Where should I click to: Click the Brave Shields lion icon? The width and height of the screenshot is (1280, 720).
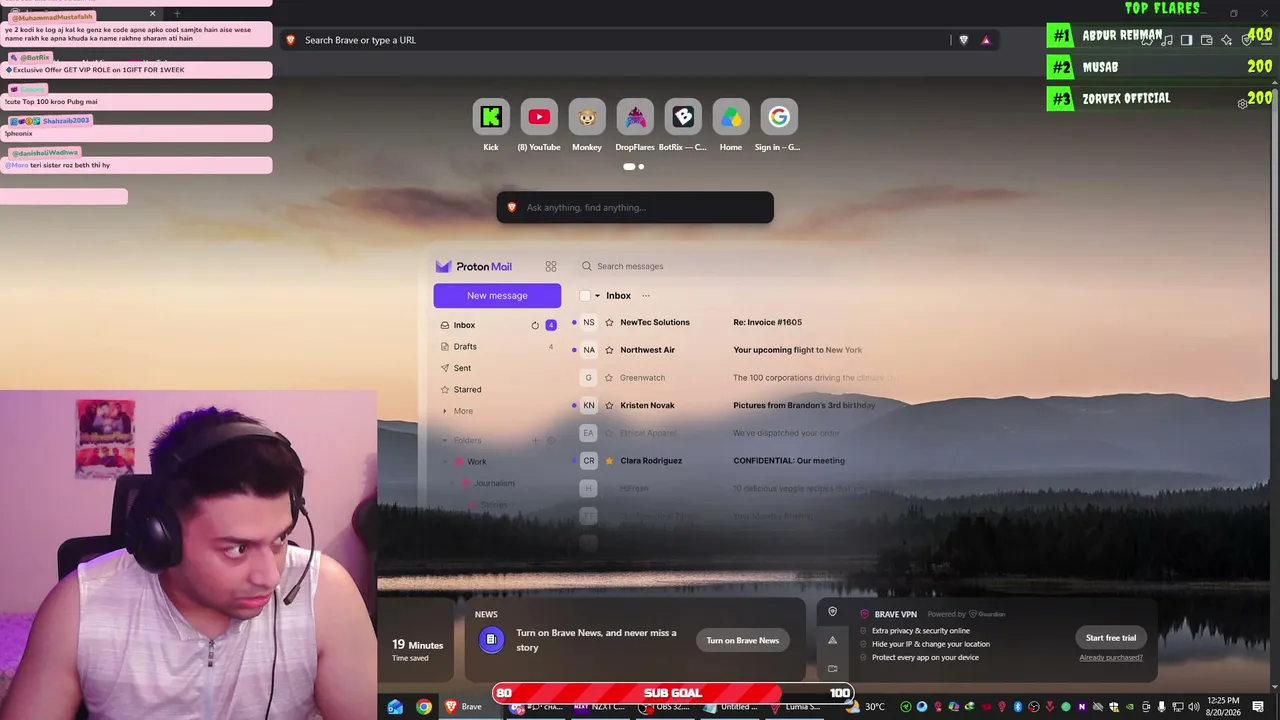click(964, 40)
